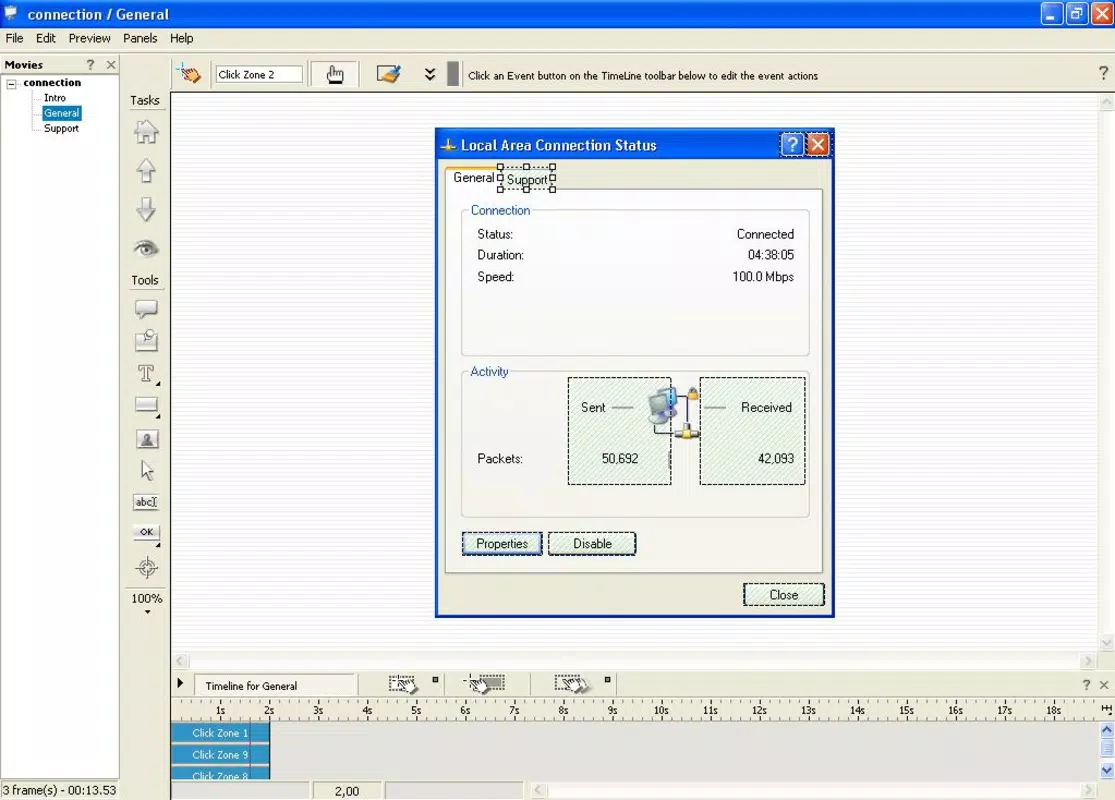Click the click zone hand toolbar icon

tap(190, 74)
